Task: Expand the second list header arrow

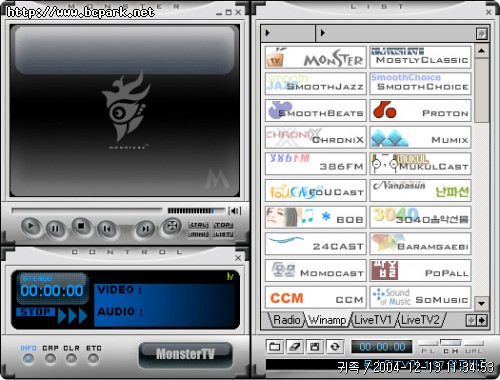Action: [x=322, y=33]
